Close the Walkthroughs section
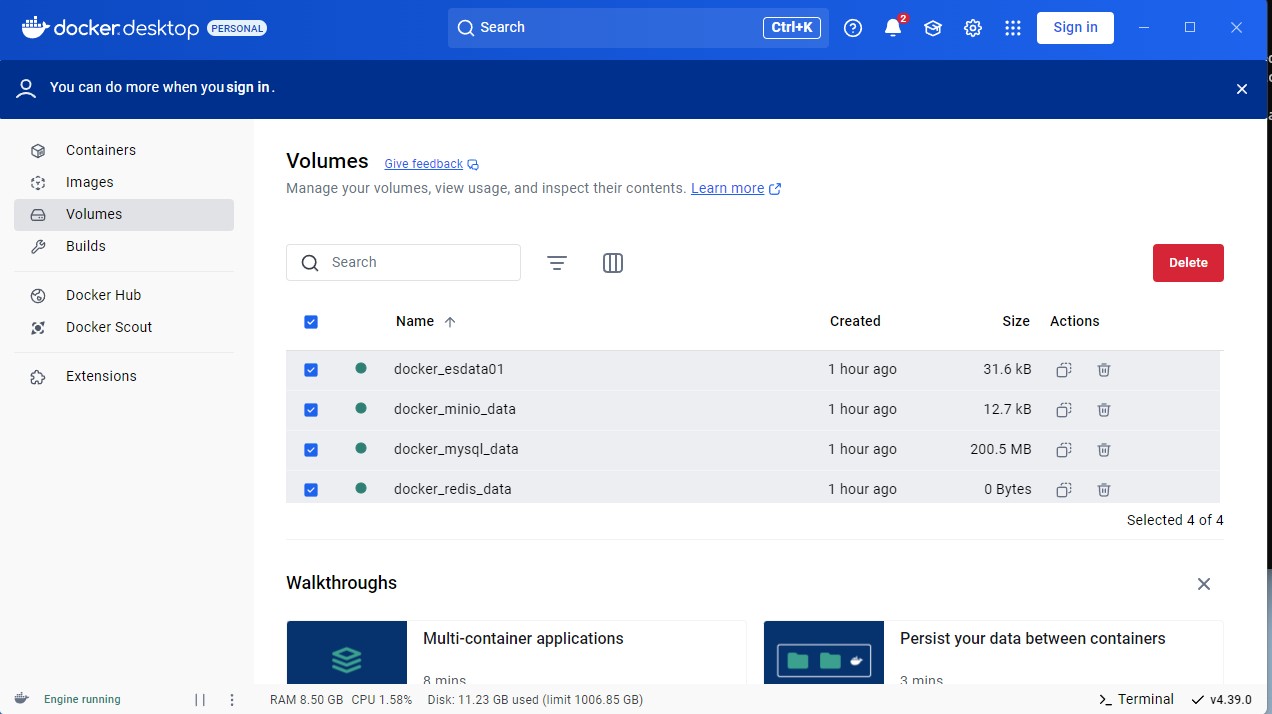This screenshot has height=714, width=1272. [x=1204, y=584]
